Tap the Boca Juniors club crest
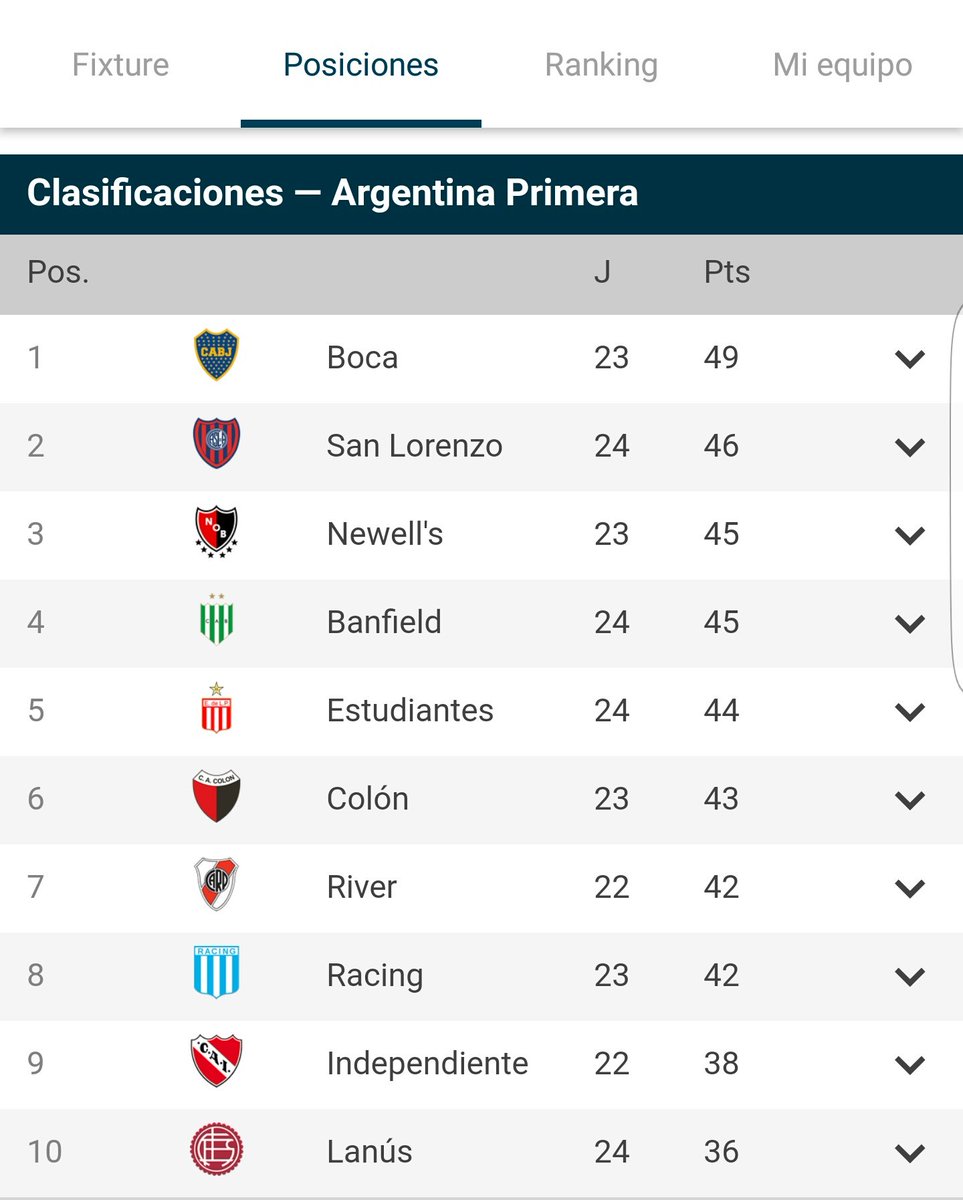Viewport: 963px width, 1200px height. tap(216, 356)
